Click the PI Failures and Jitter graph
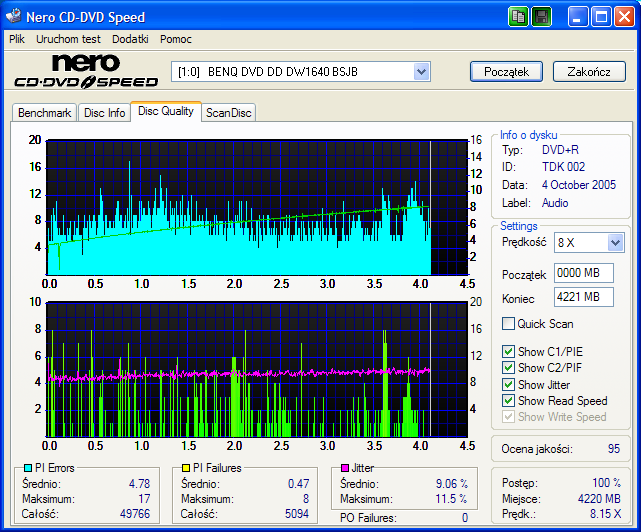The height and width of the screenshot is (532, 641). [x=257, y=370]
